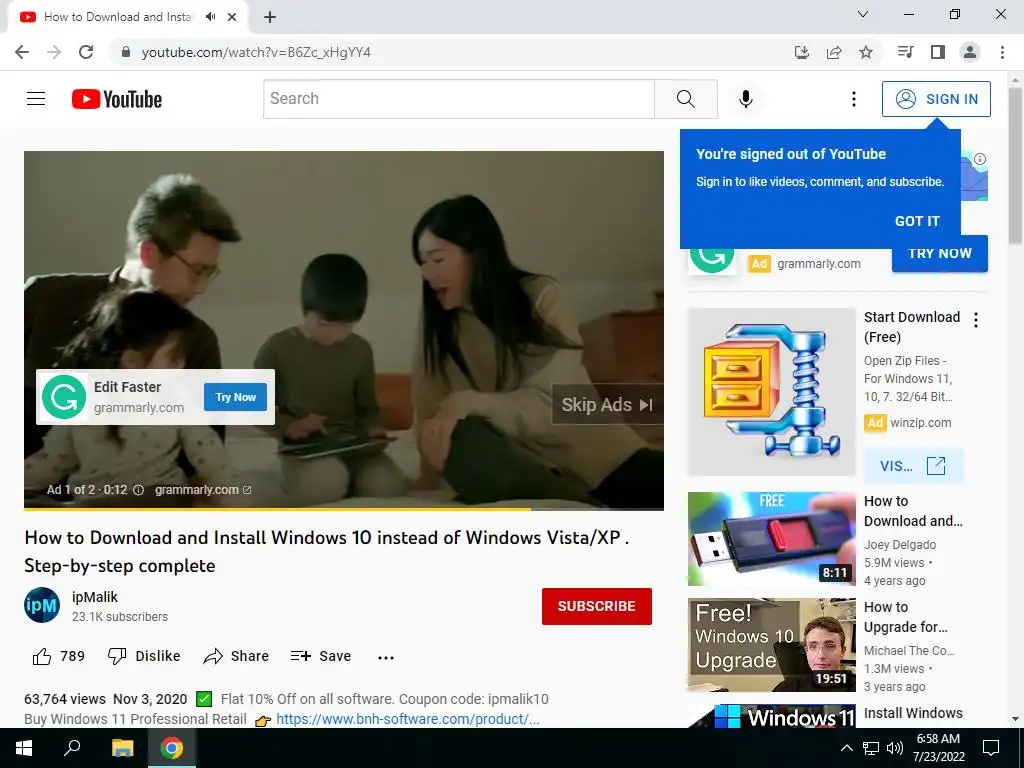
Task: Open the Install Windows video title
Action: pyautogui.click(x=913, y=713)
